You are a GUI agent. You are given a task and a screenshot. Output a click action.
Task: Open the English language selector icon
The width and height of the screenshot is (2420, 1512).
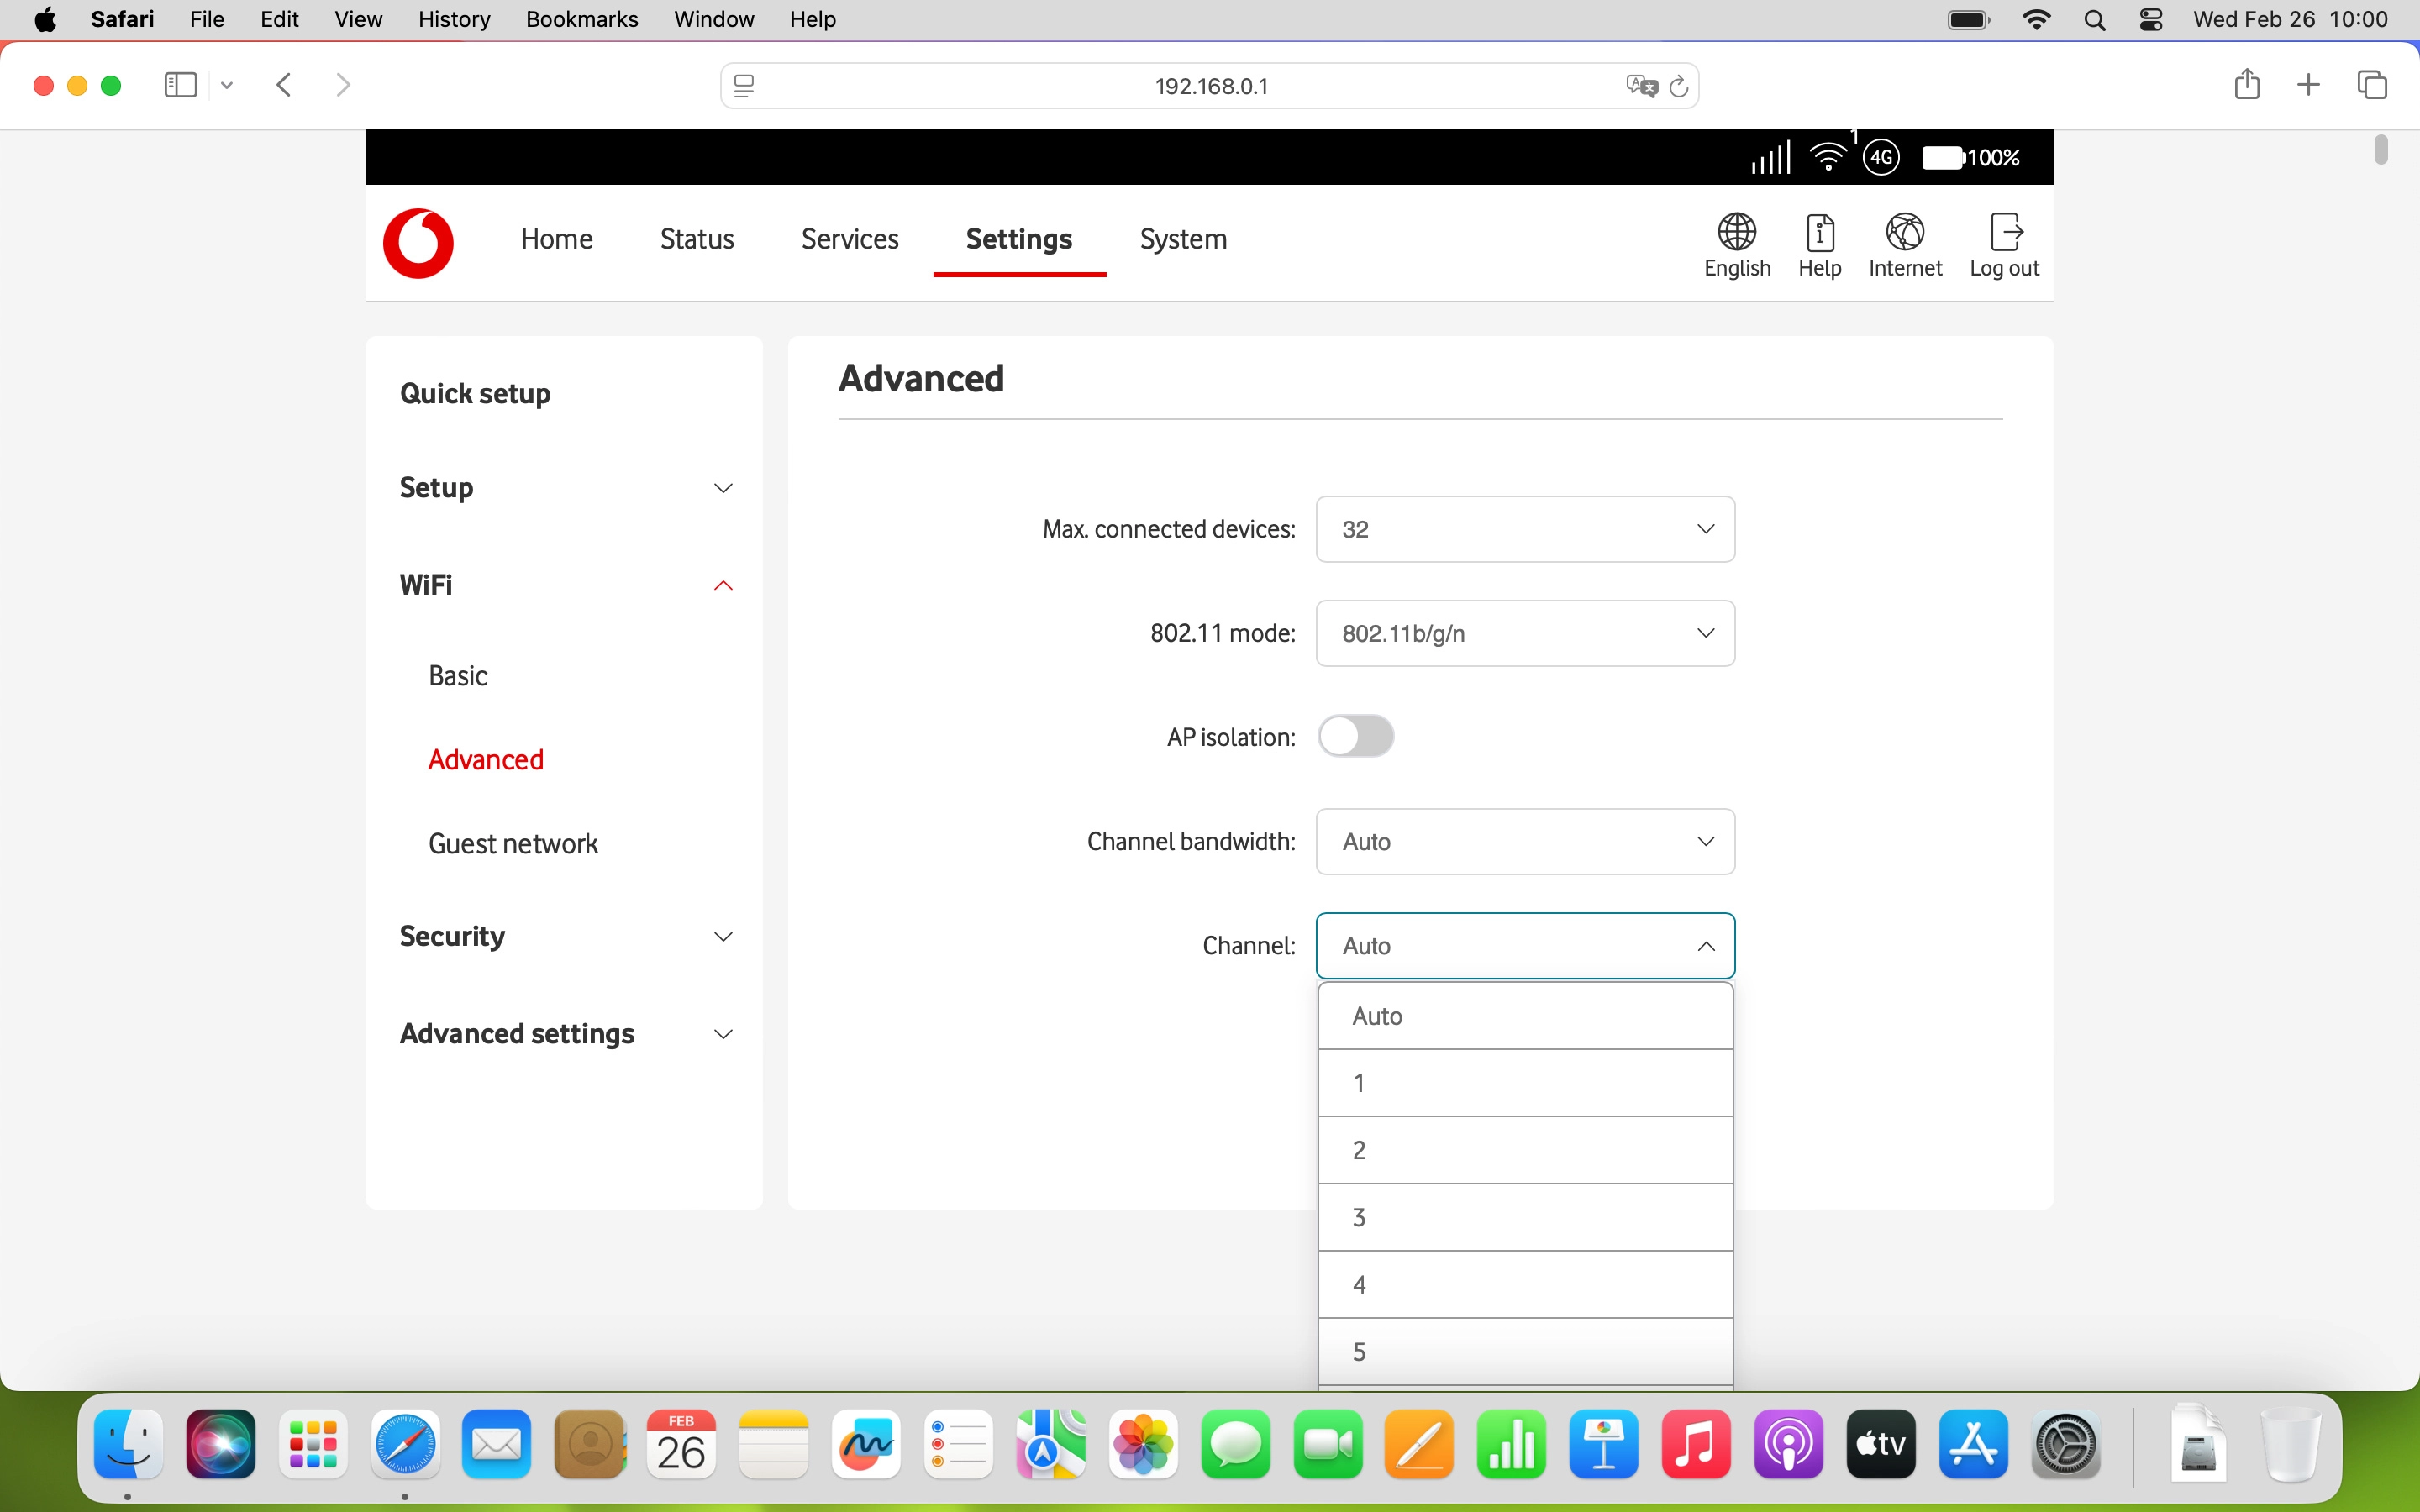tap(1736, 232)
